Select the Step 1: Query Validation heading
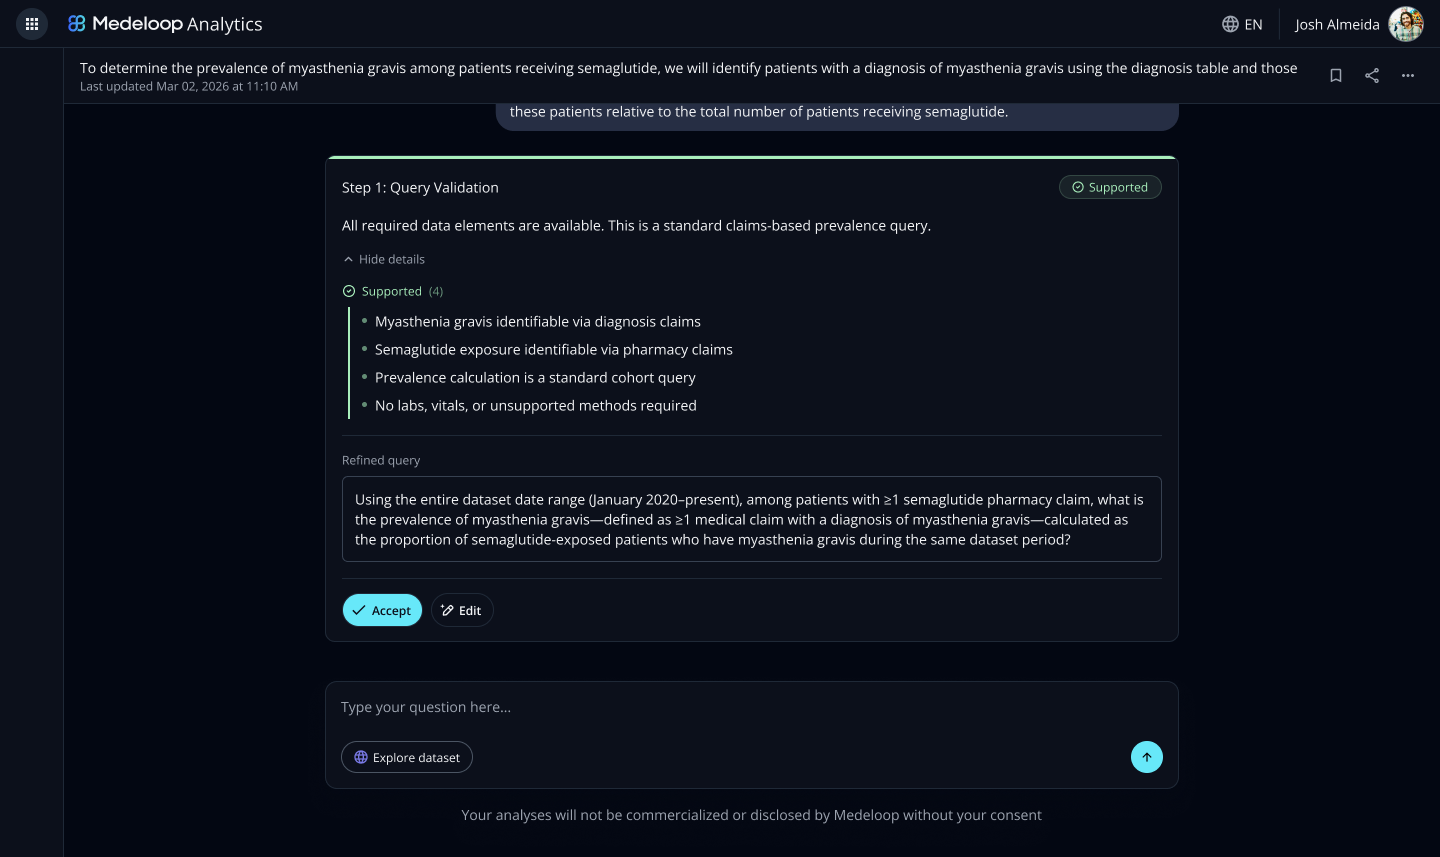This screenshot has height=857, width=1440. tap(420, 187)
